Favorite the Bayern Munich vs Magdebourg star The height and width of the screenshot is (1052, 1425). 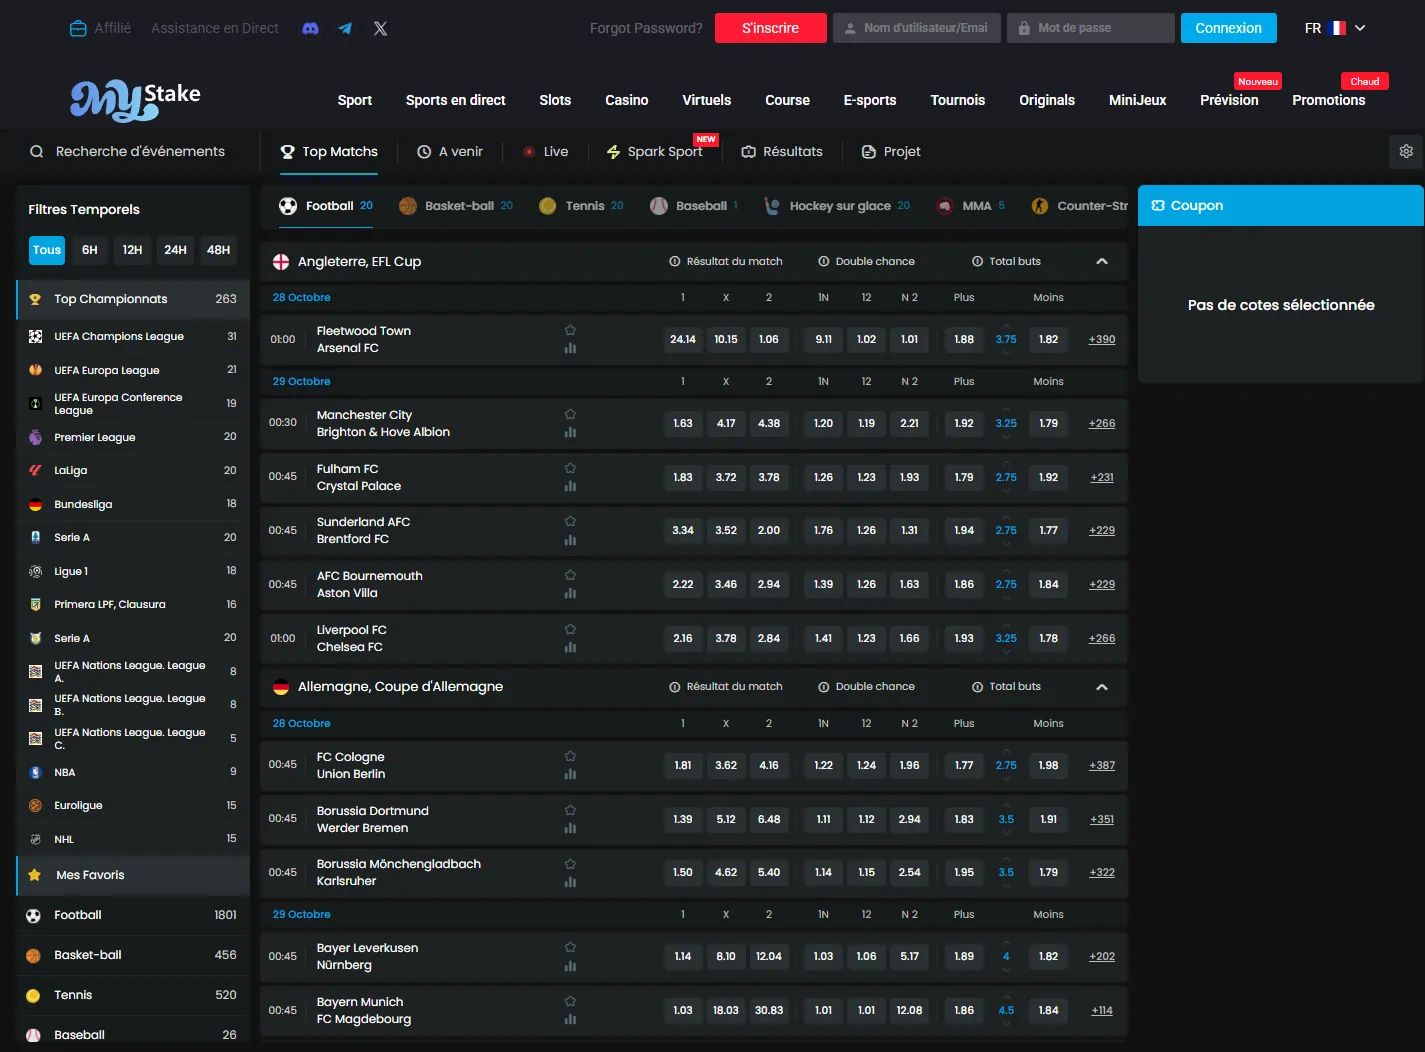click(570, 1001)
